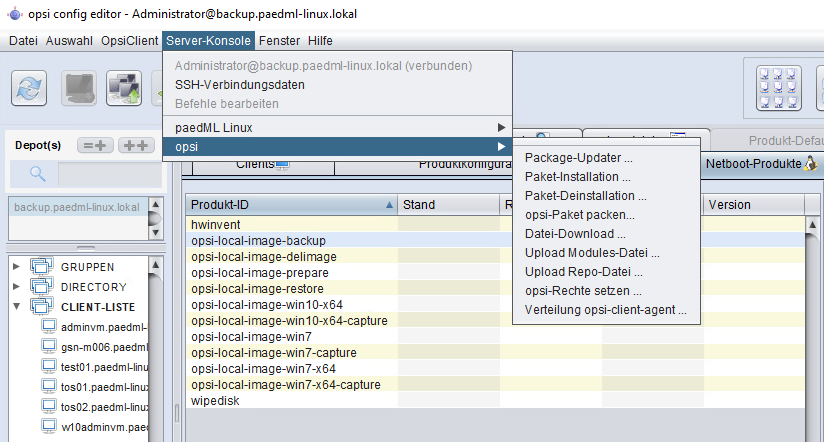Click the depot list scroll up arrow
The height and width of the screenshot is (442, 824).
tap(156, 204)
